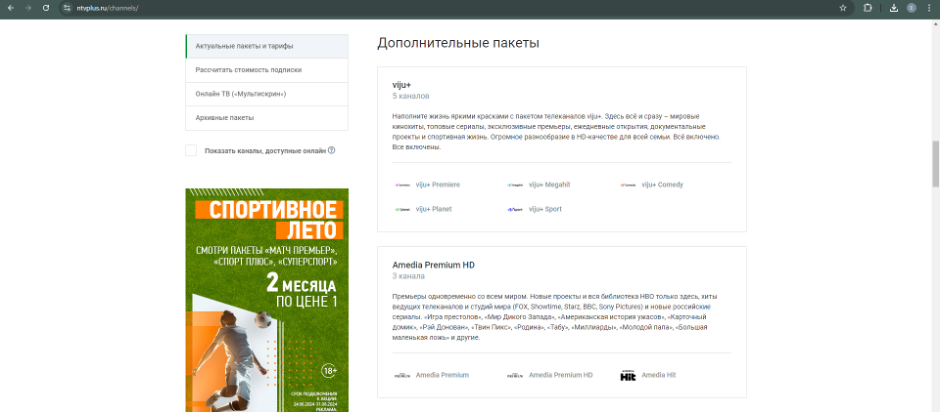Open 'Спортивное лето' promo banner

266,300
